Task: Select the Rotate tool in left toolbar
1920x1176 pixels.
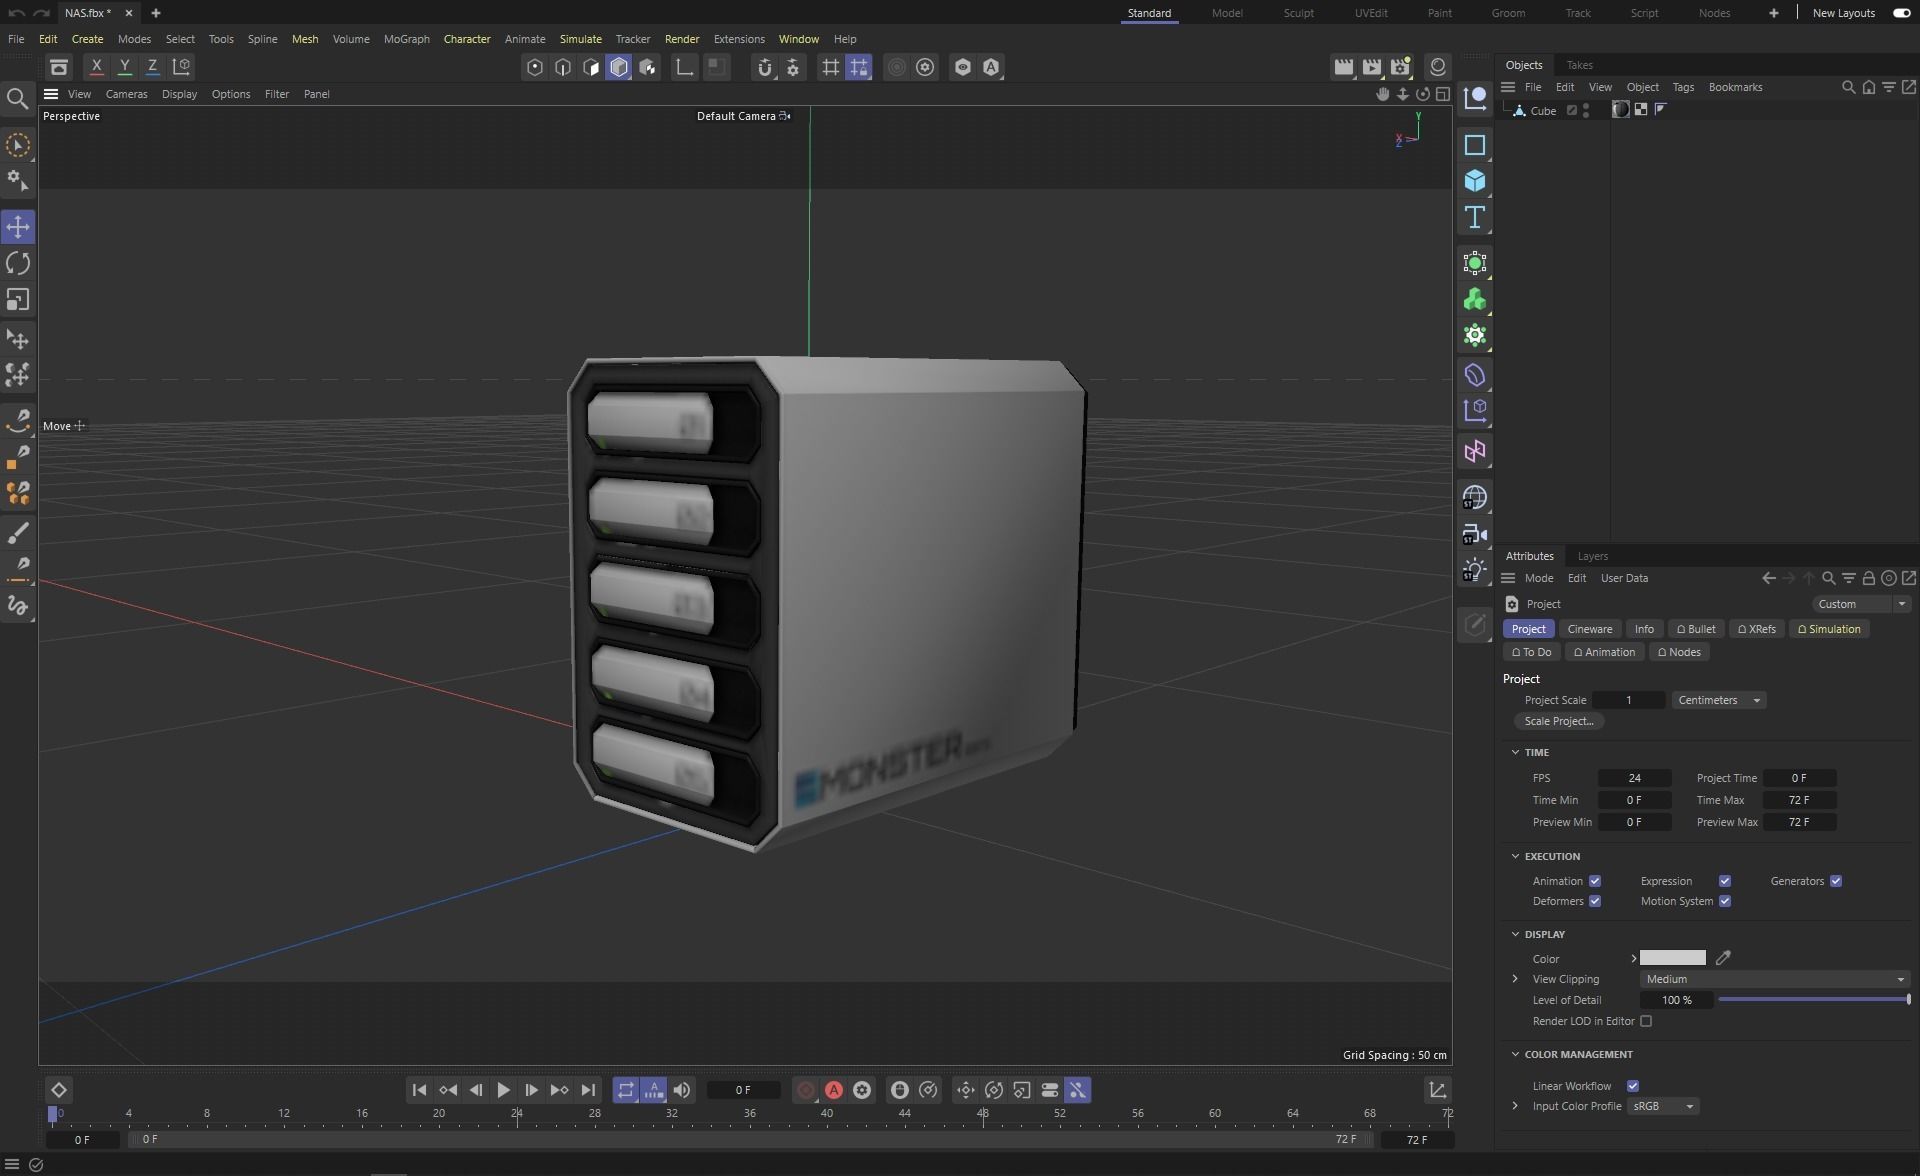Action: click(x=18, y=263)
